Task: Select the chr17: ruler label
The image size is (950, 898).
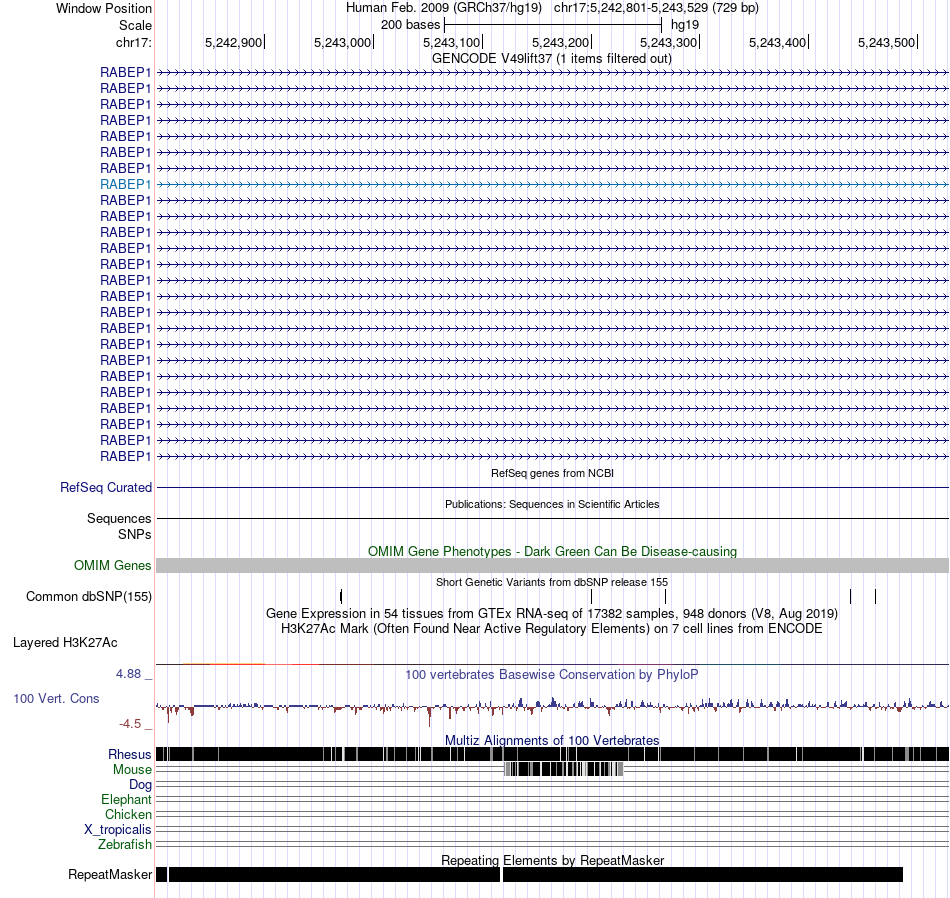Action: point(134,42)
